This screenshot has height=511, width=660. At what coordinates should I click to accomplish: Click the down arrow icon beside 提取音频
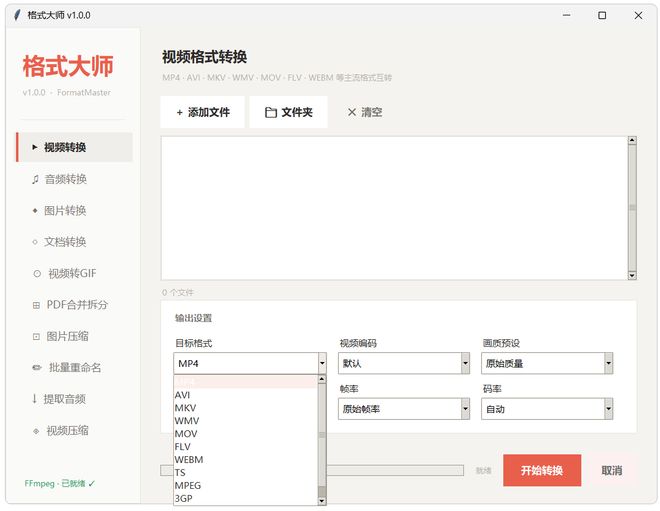click(35, 399)
